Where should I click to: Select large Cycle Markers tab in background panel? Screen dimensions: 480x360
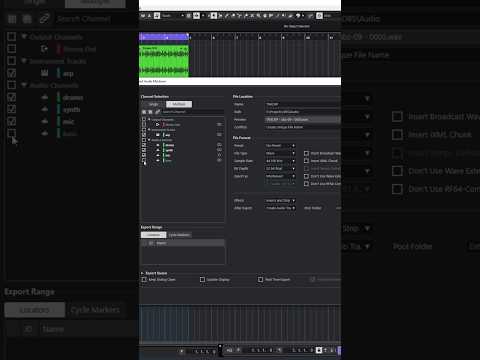95,310
